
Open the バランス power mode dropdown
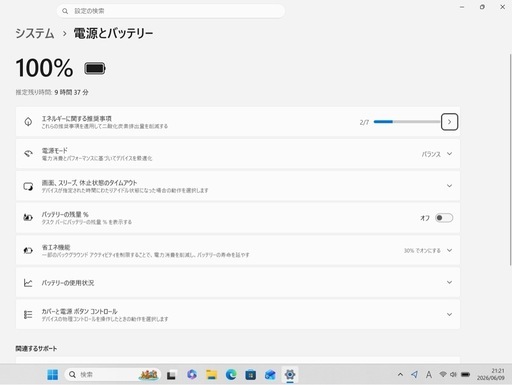(437, 154)
